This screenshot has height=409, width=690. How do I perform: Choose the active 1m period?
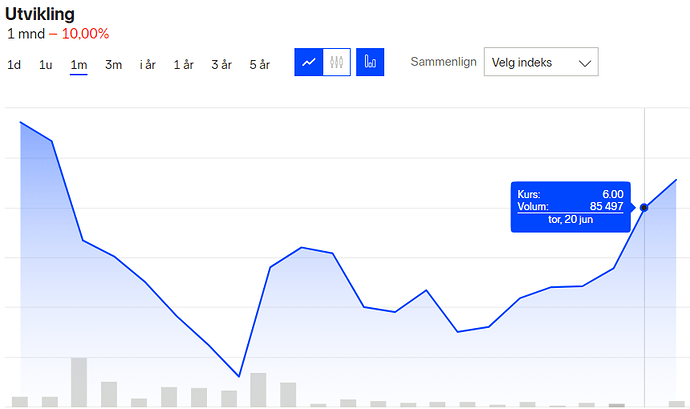tap(79, 65)
